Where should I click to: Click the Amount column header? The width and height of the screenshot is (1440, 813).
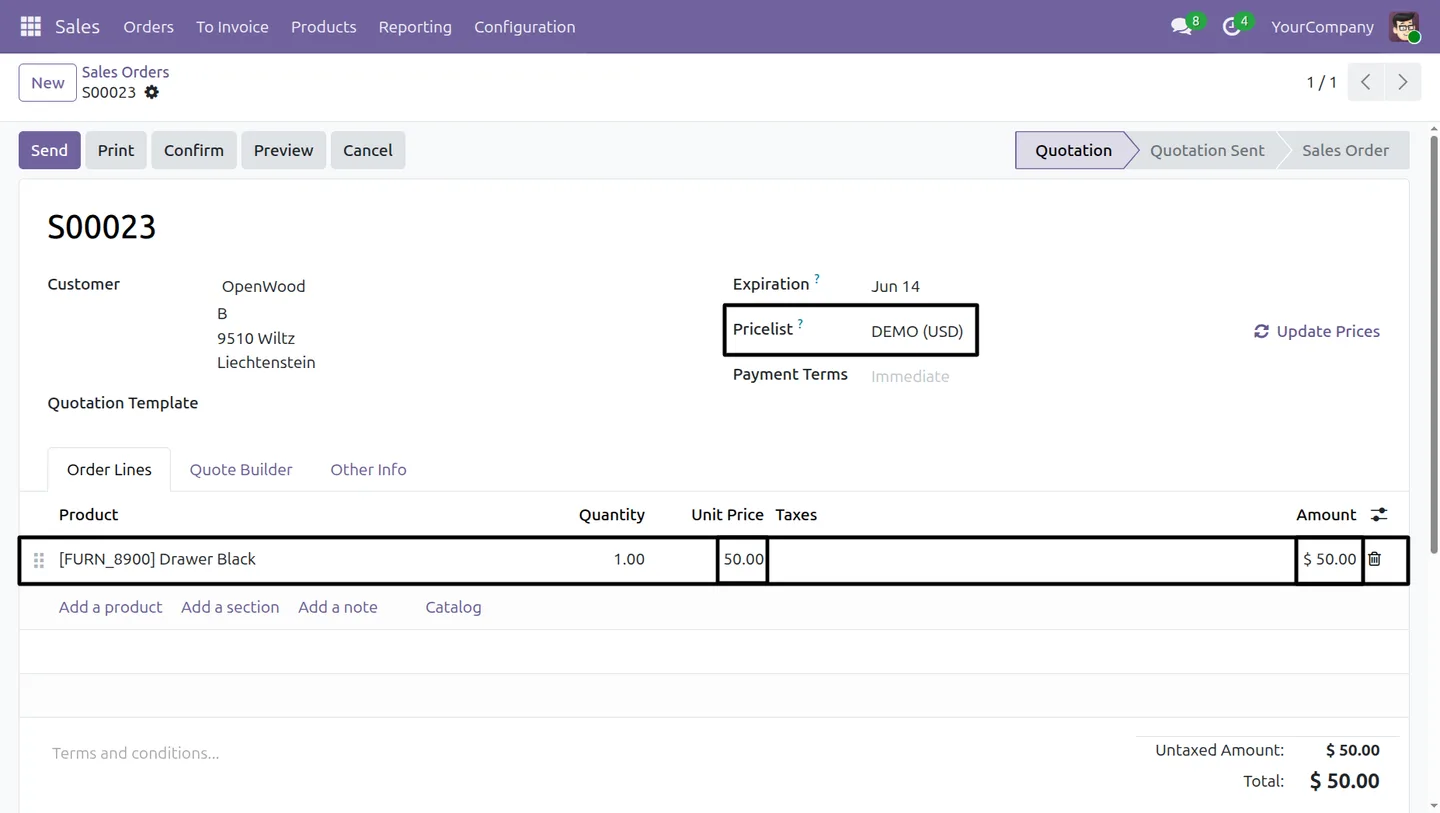1326,515
